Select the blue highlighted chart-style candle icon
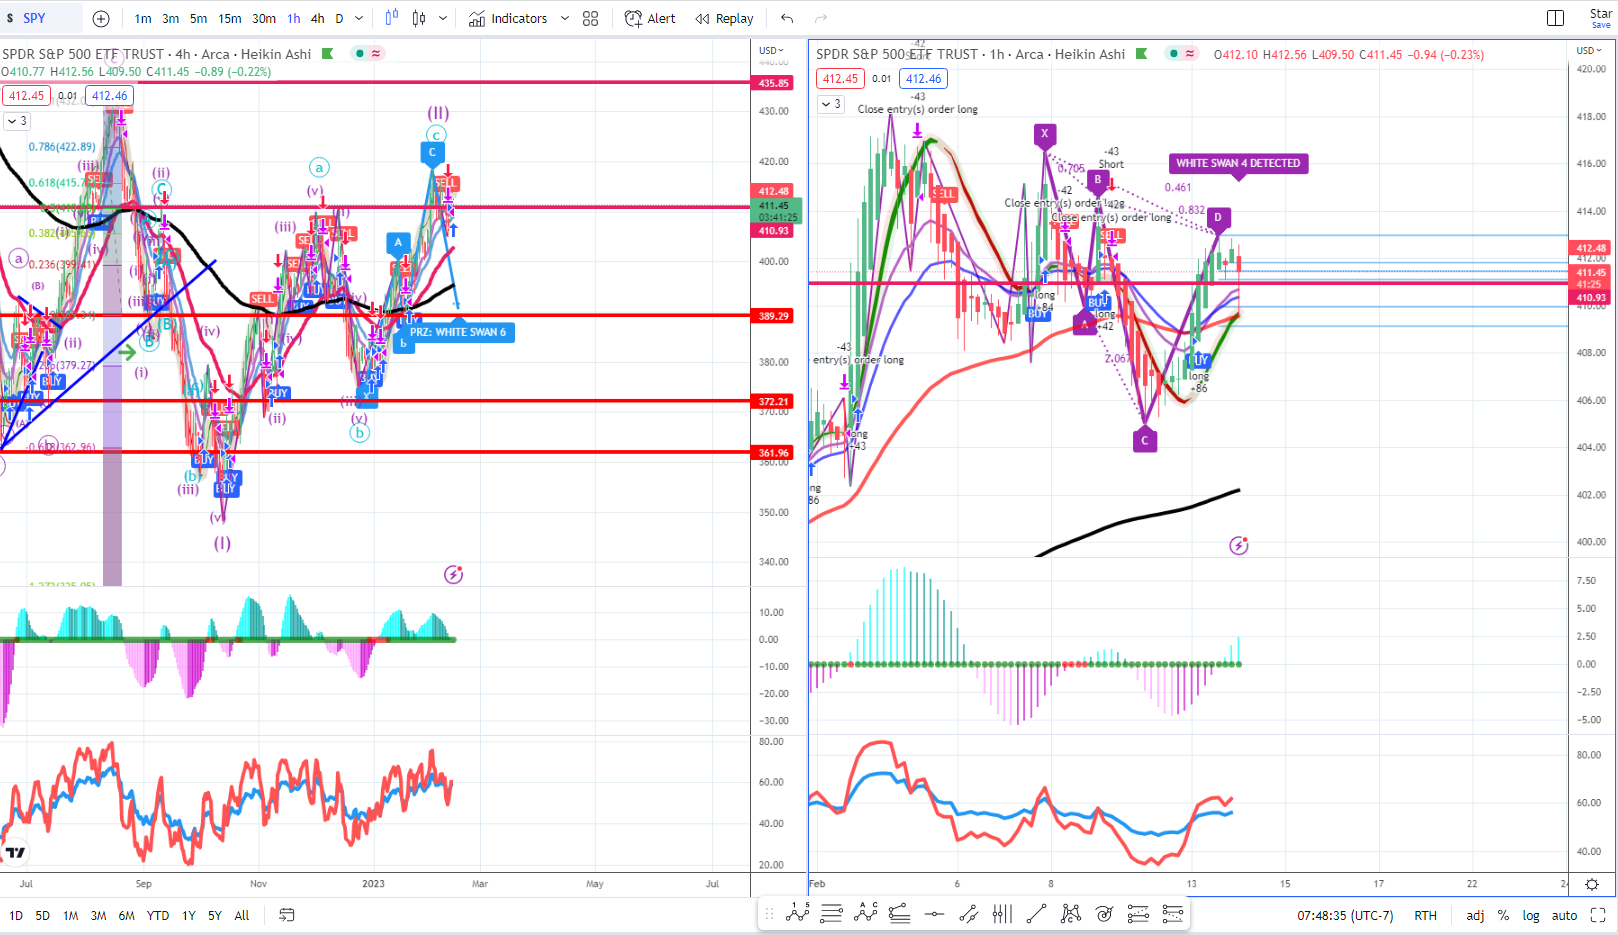This screenshot has width=1618, height=935. (391, 18)
